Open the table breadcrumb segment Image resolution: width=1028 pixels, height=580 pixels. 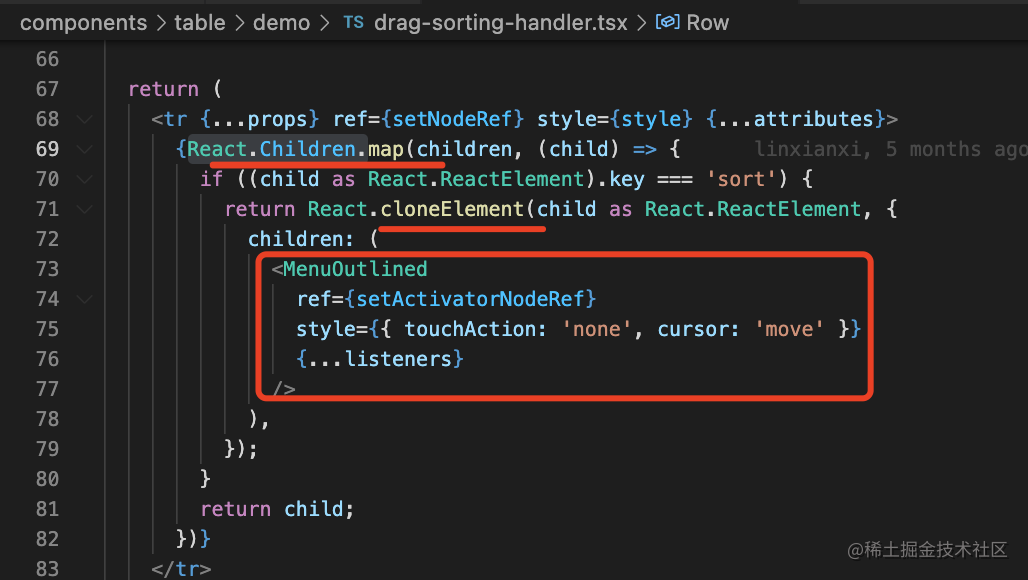click(199, 23)
